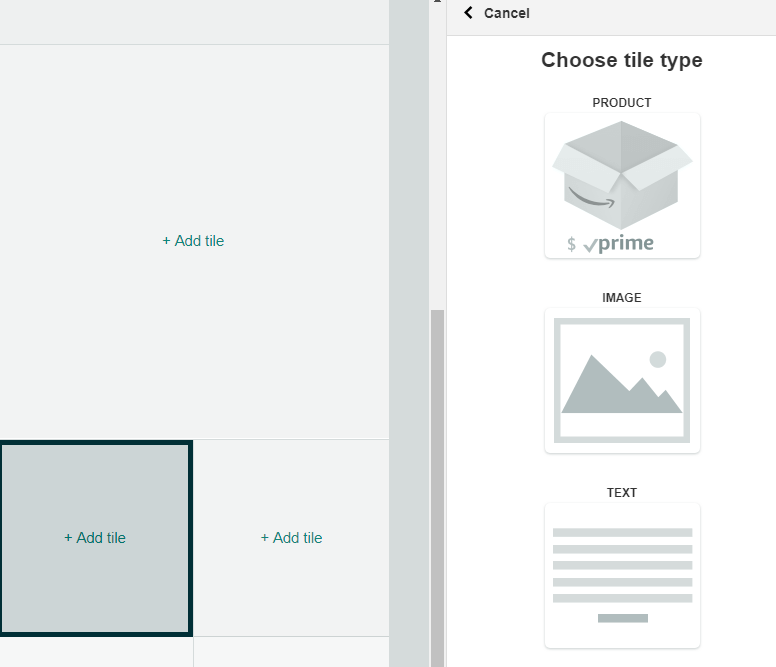Choose the Image tile type picture icon
Image resolution: width=776 pixels, height=667 pixels.
click(x=622, y=381)
